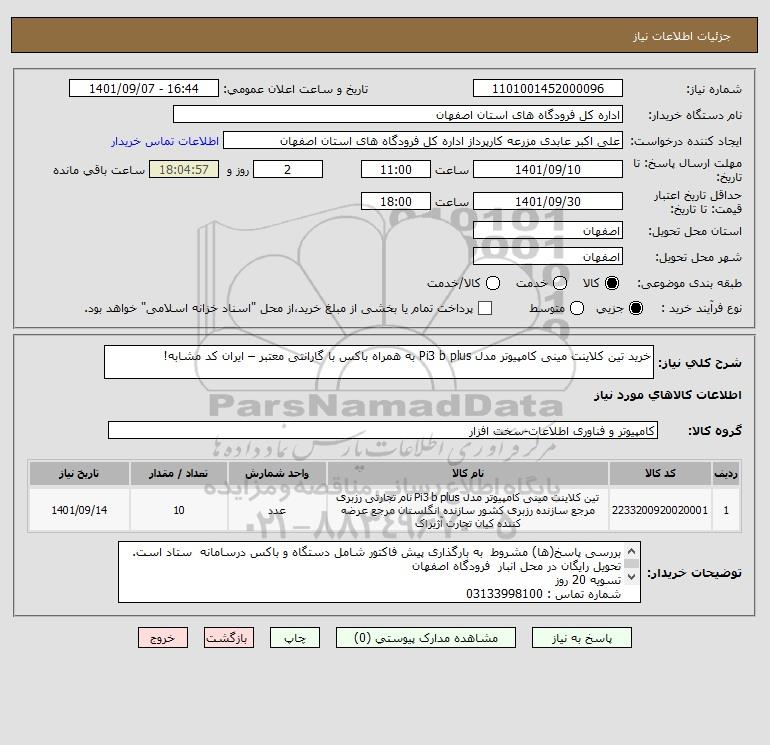Click the remaining time 18:04:57 field
Screen dimensions: 770x745
184,170
